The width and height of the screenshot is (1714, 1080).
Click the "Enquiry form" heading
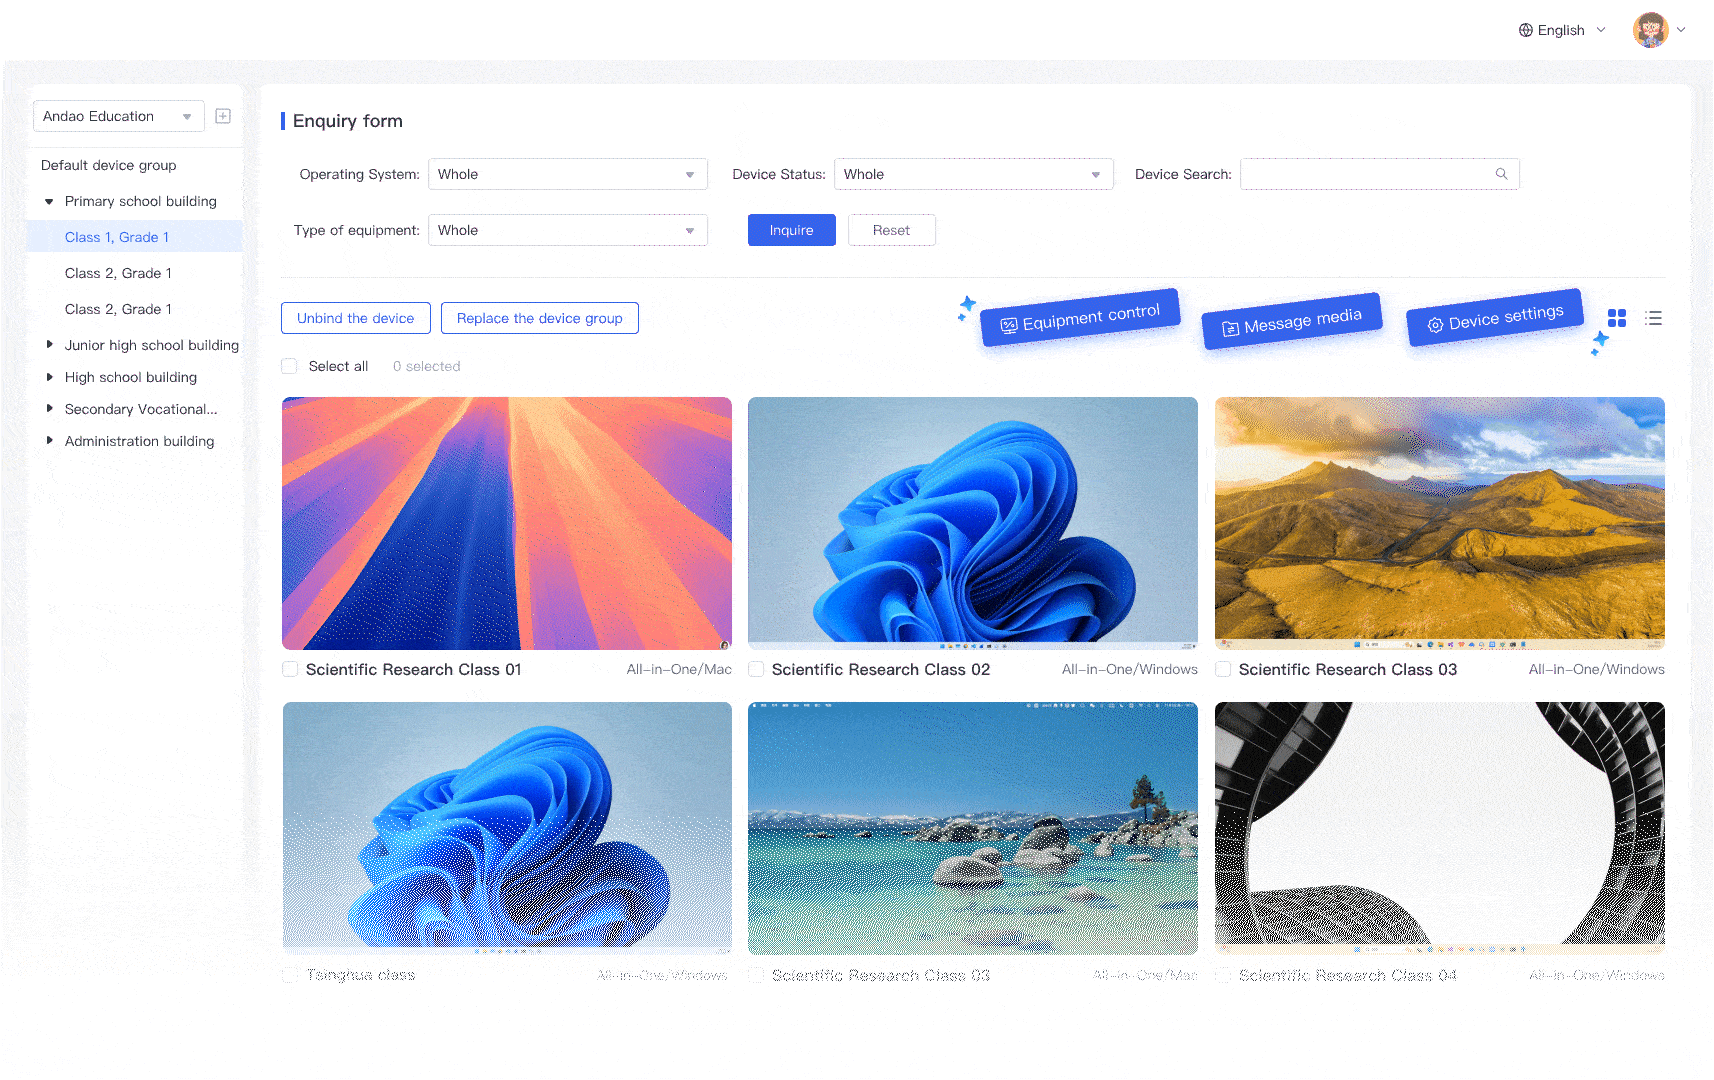[348, 121]
